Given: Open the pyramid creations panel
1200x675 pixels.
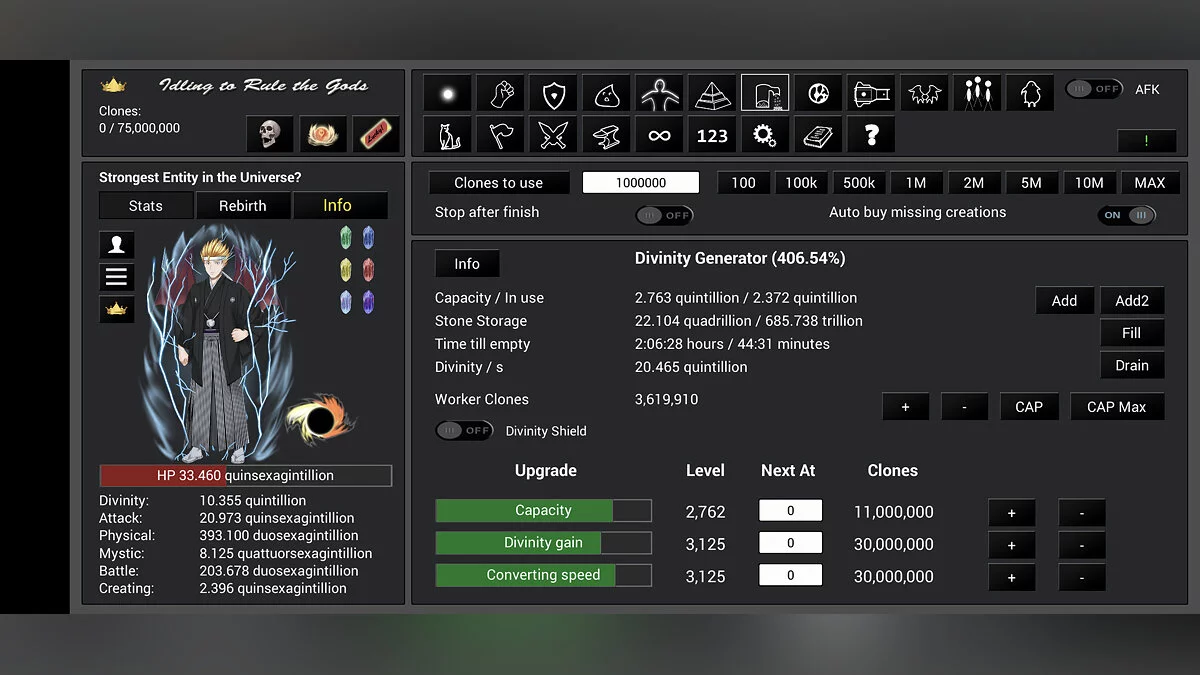Looking at the screenshot, I should 712,92.
